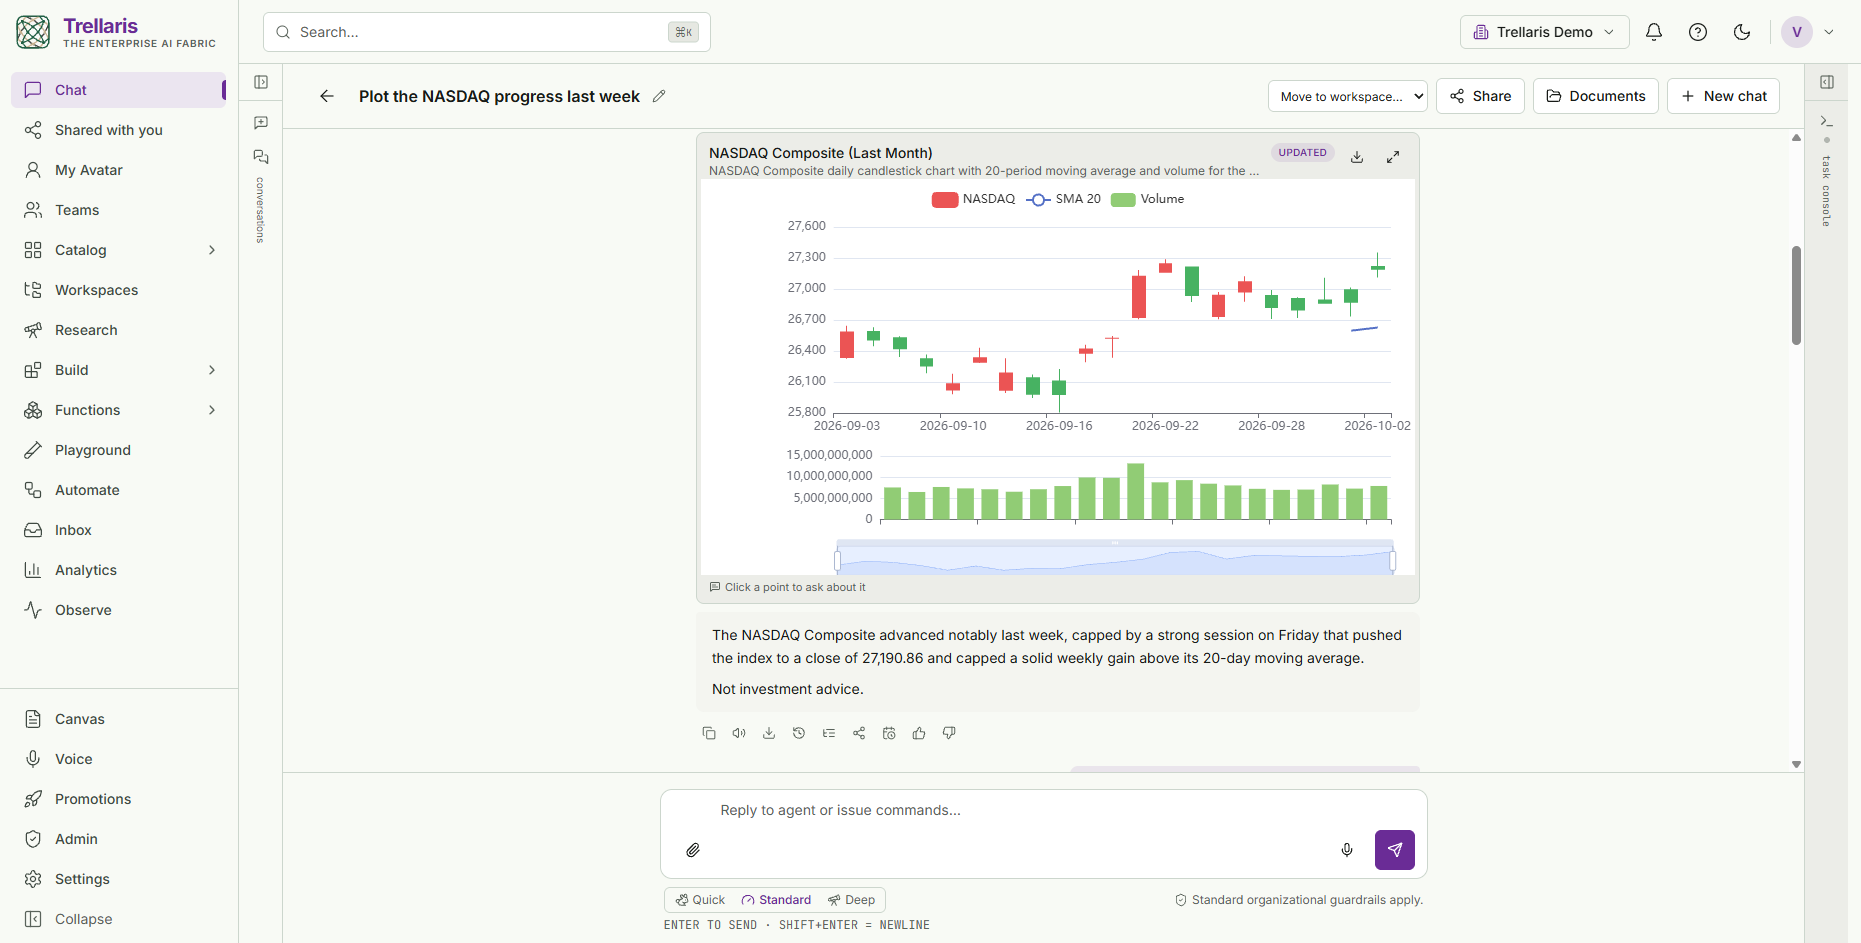The height and width of the screenshot is (943, 1861).
Task: Collapse the sidebar with Collapse
Action: (x=119, y=919)
